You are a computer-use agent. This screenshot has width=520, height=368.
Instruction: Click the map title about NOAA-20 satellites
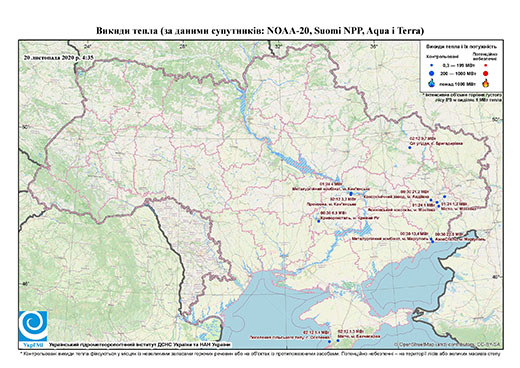point(260,31)
